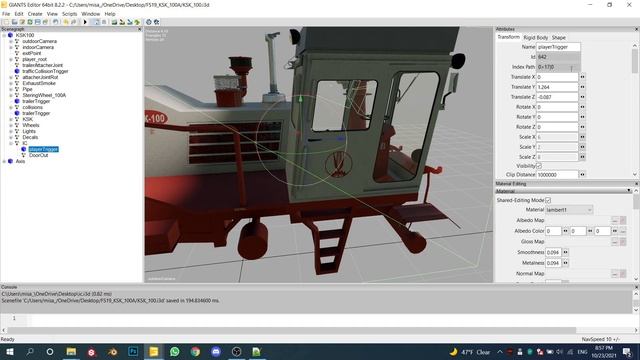The image size is (640, 360).
Task: Click the slider arrows icon next to Smoothness
Action: pyautogui.click(x=566, y=252)
